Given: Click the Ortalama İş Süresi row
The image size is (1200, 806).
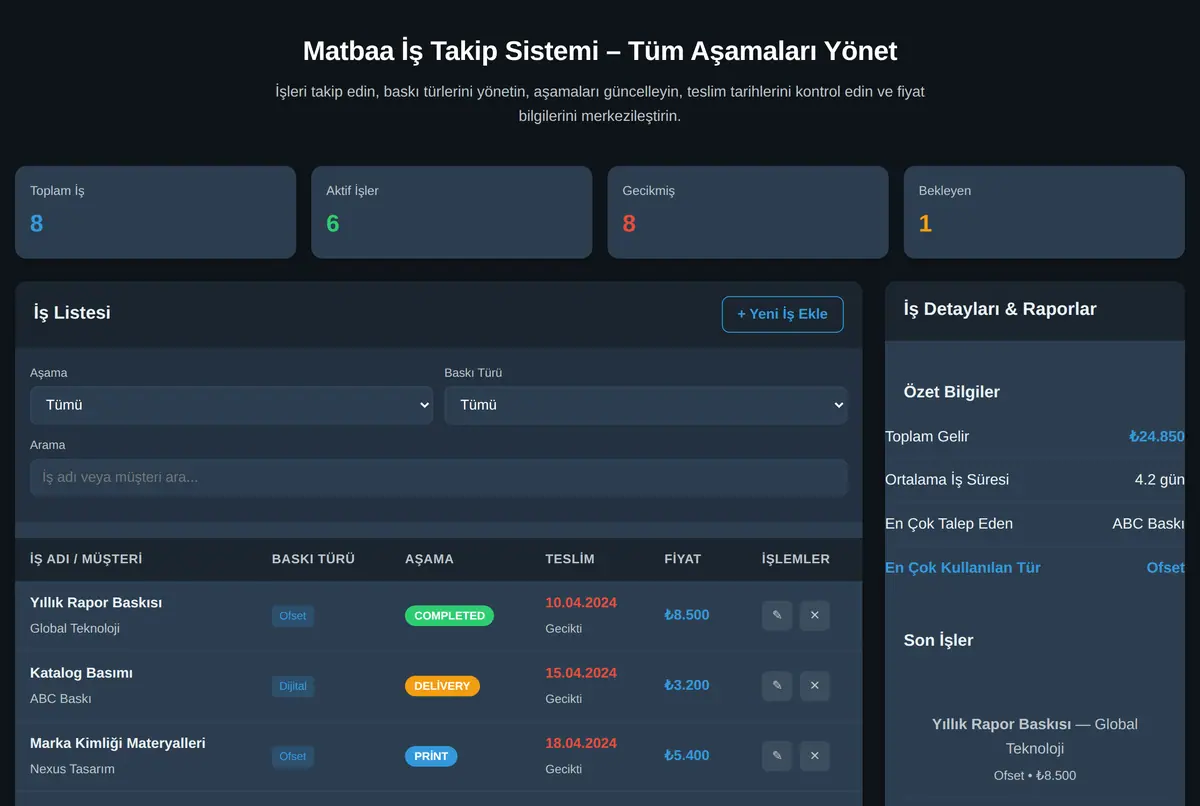Looking at the screenshot, I should coord(1035,479).
